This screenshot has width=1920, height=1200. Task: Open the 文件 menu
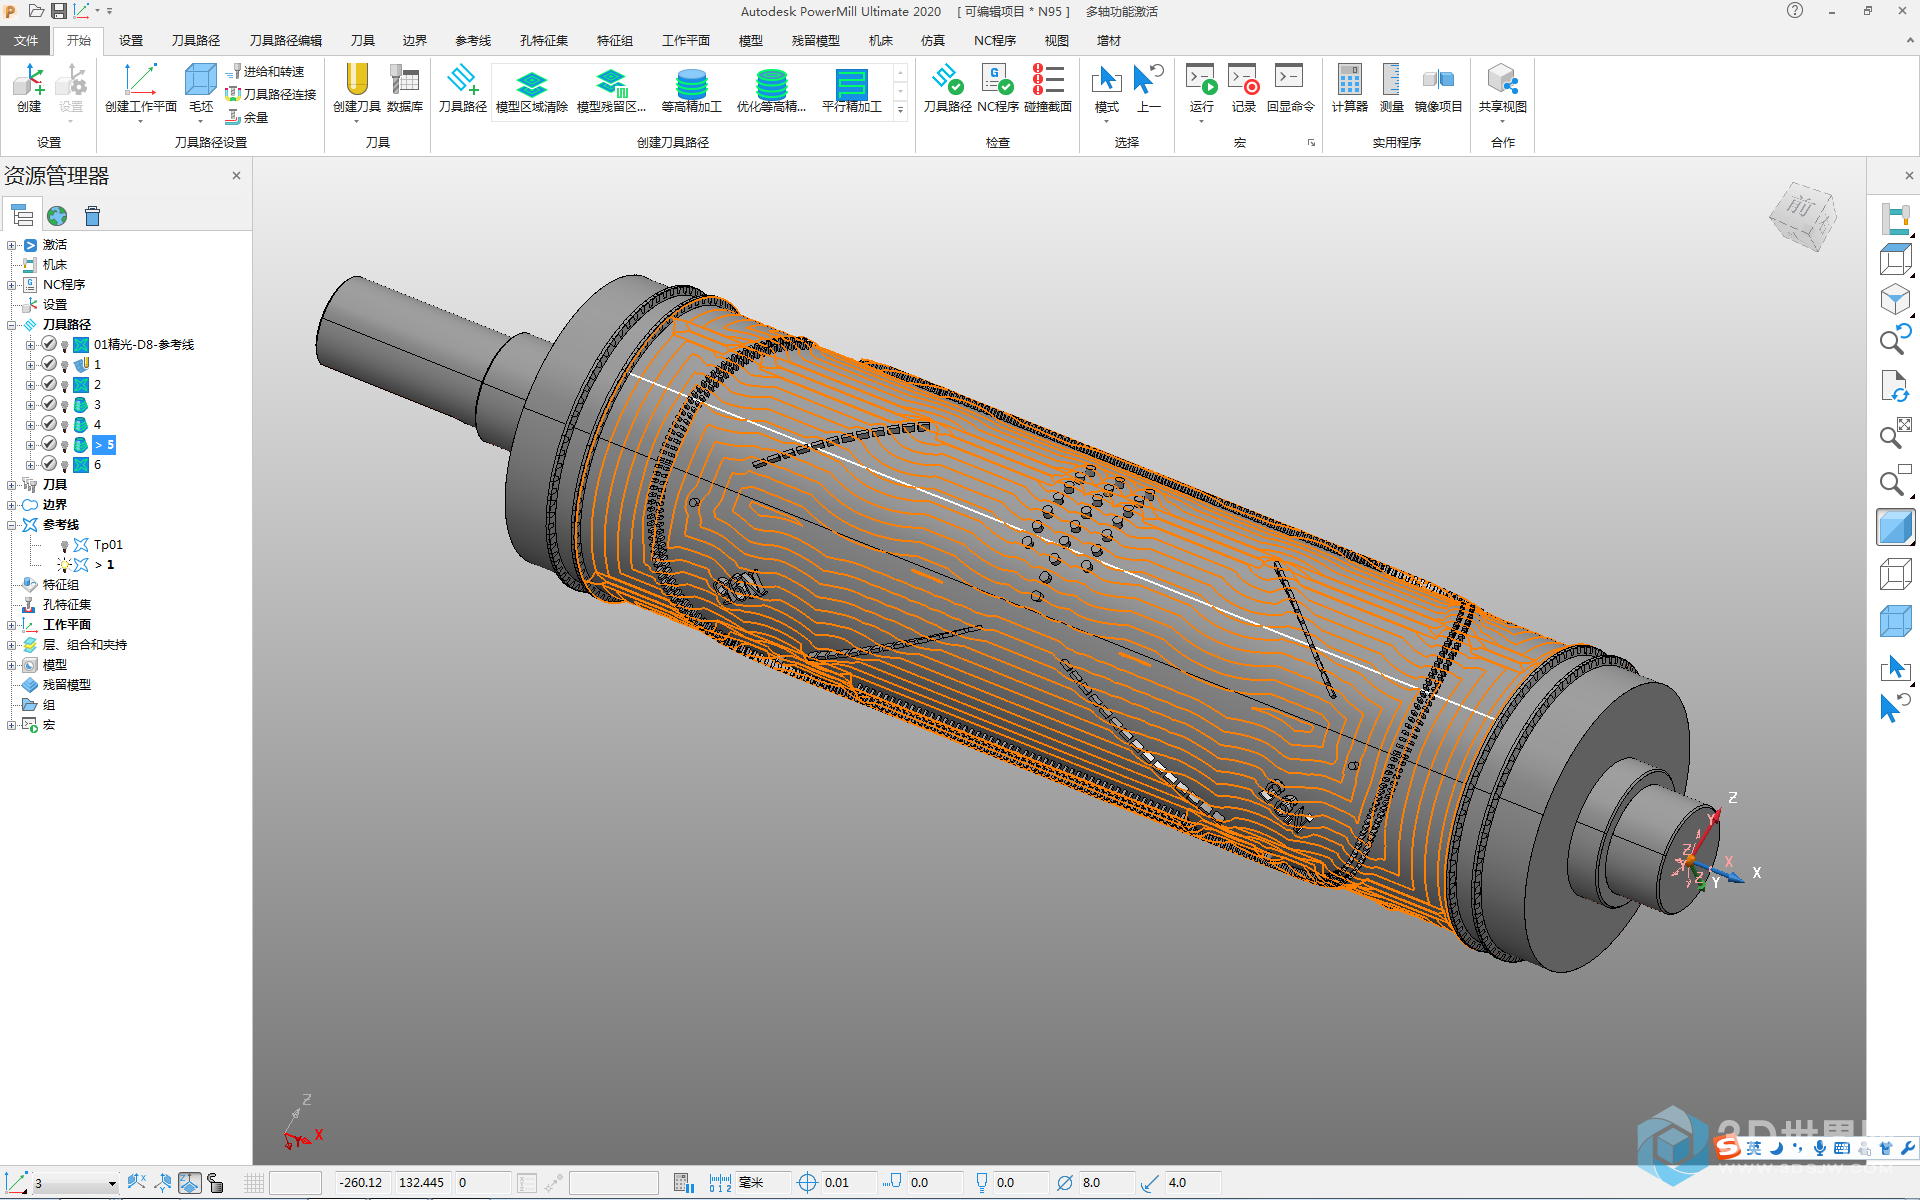[26, 41]
